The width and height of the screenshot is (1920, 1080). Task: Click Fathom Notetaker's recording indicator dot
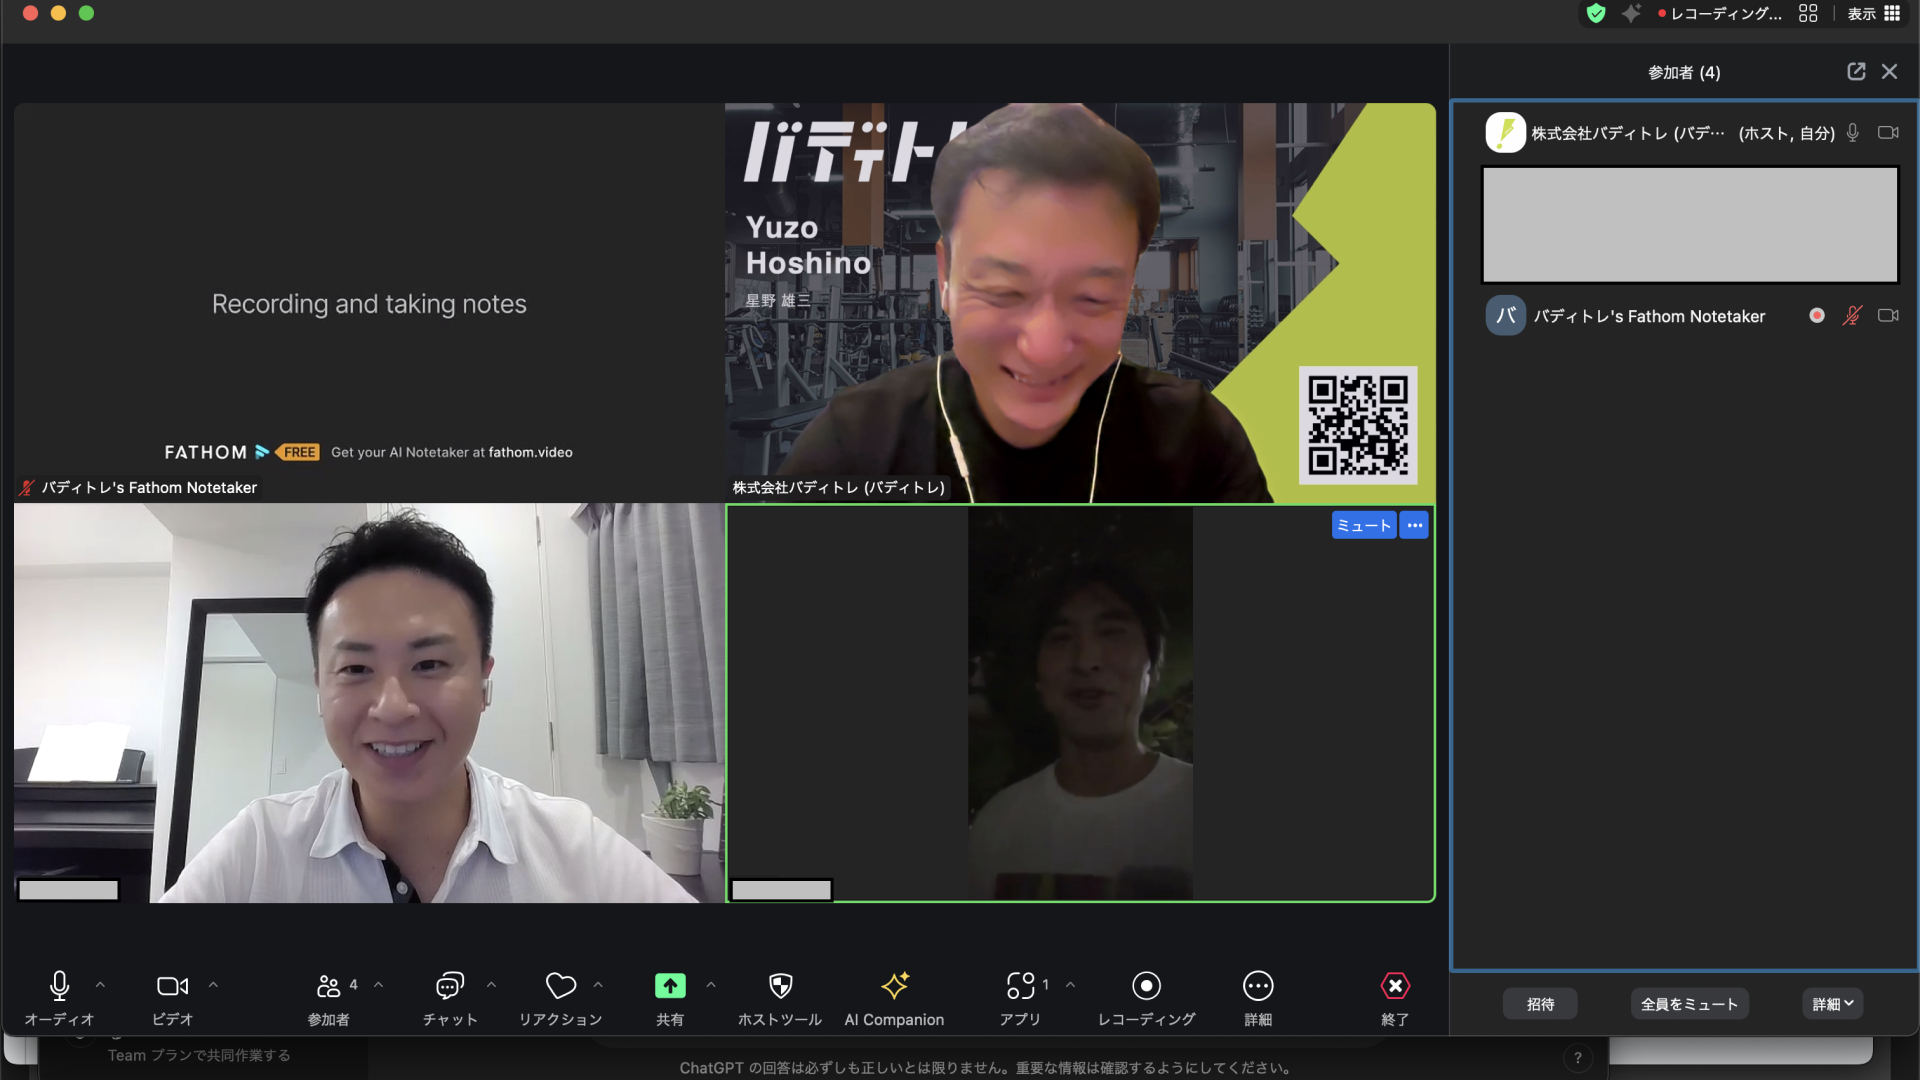1817,316
